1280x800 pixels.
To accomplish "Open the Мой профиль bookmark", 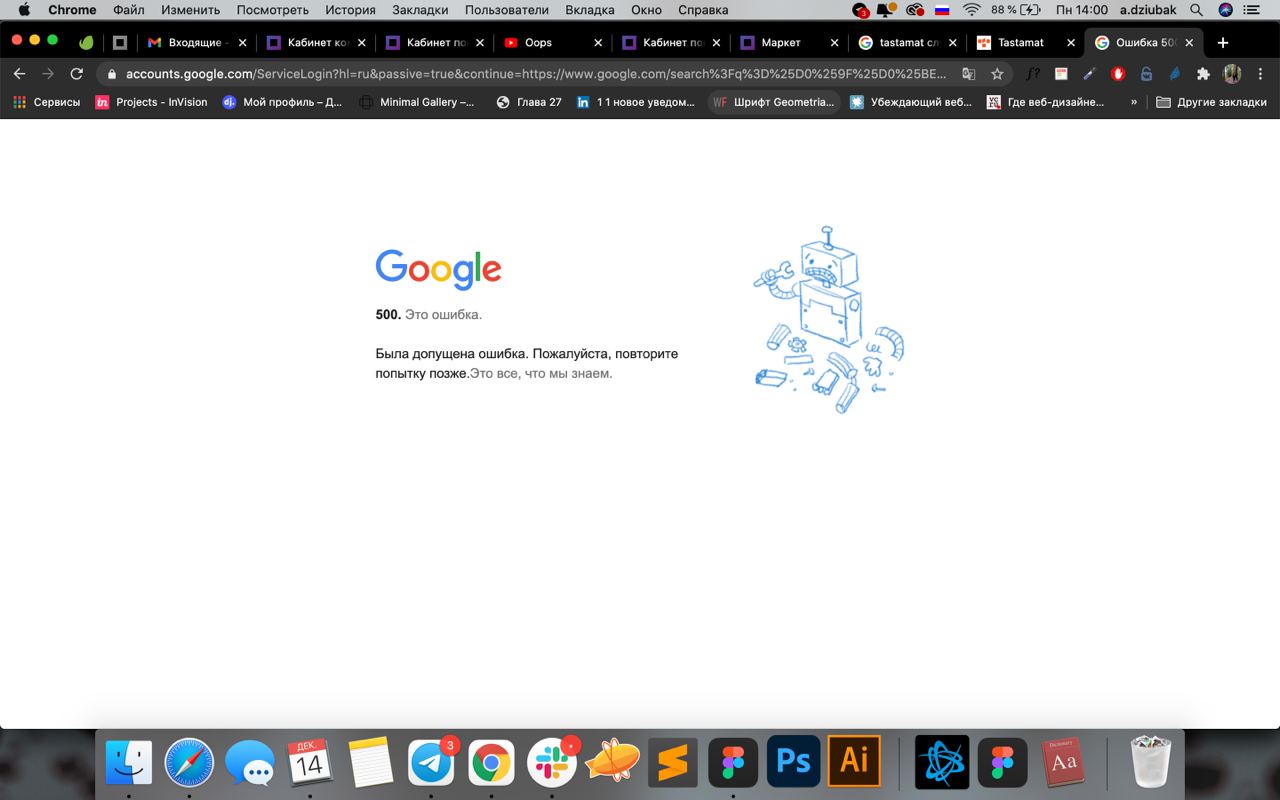I will (282, 102).
